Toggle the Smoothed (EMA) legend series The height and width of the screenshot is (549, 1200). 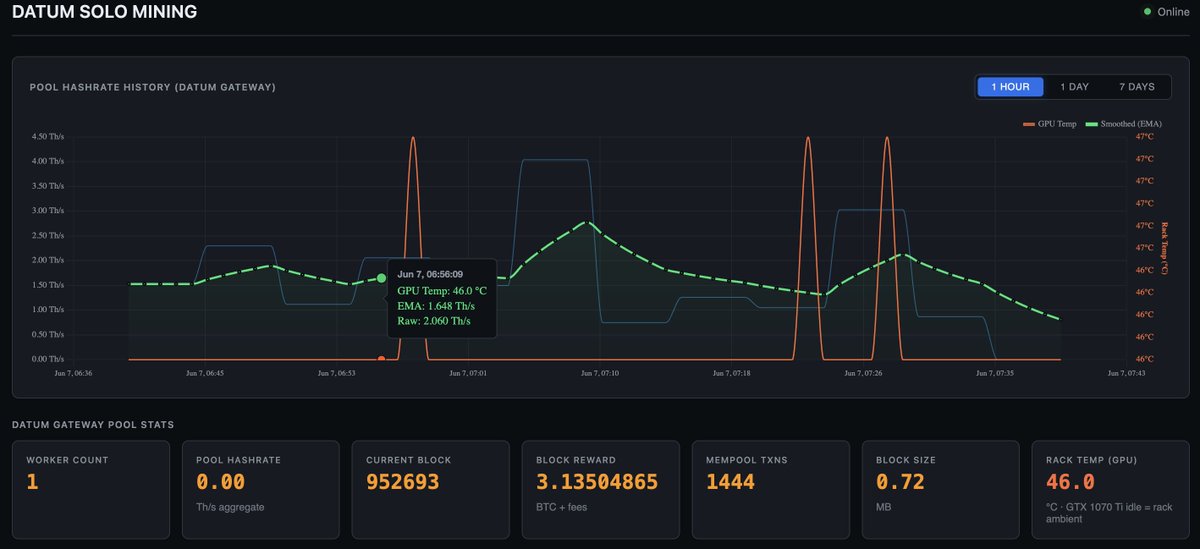point(1123,124)
